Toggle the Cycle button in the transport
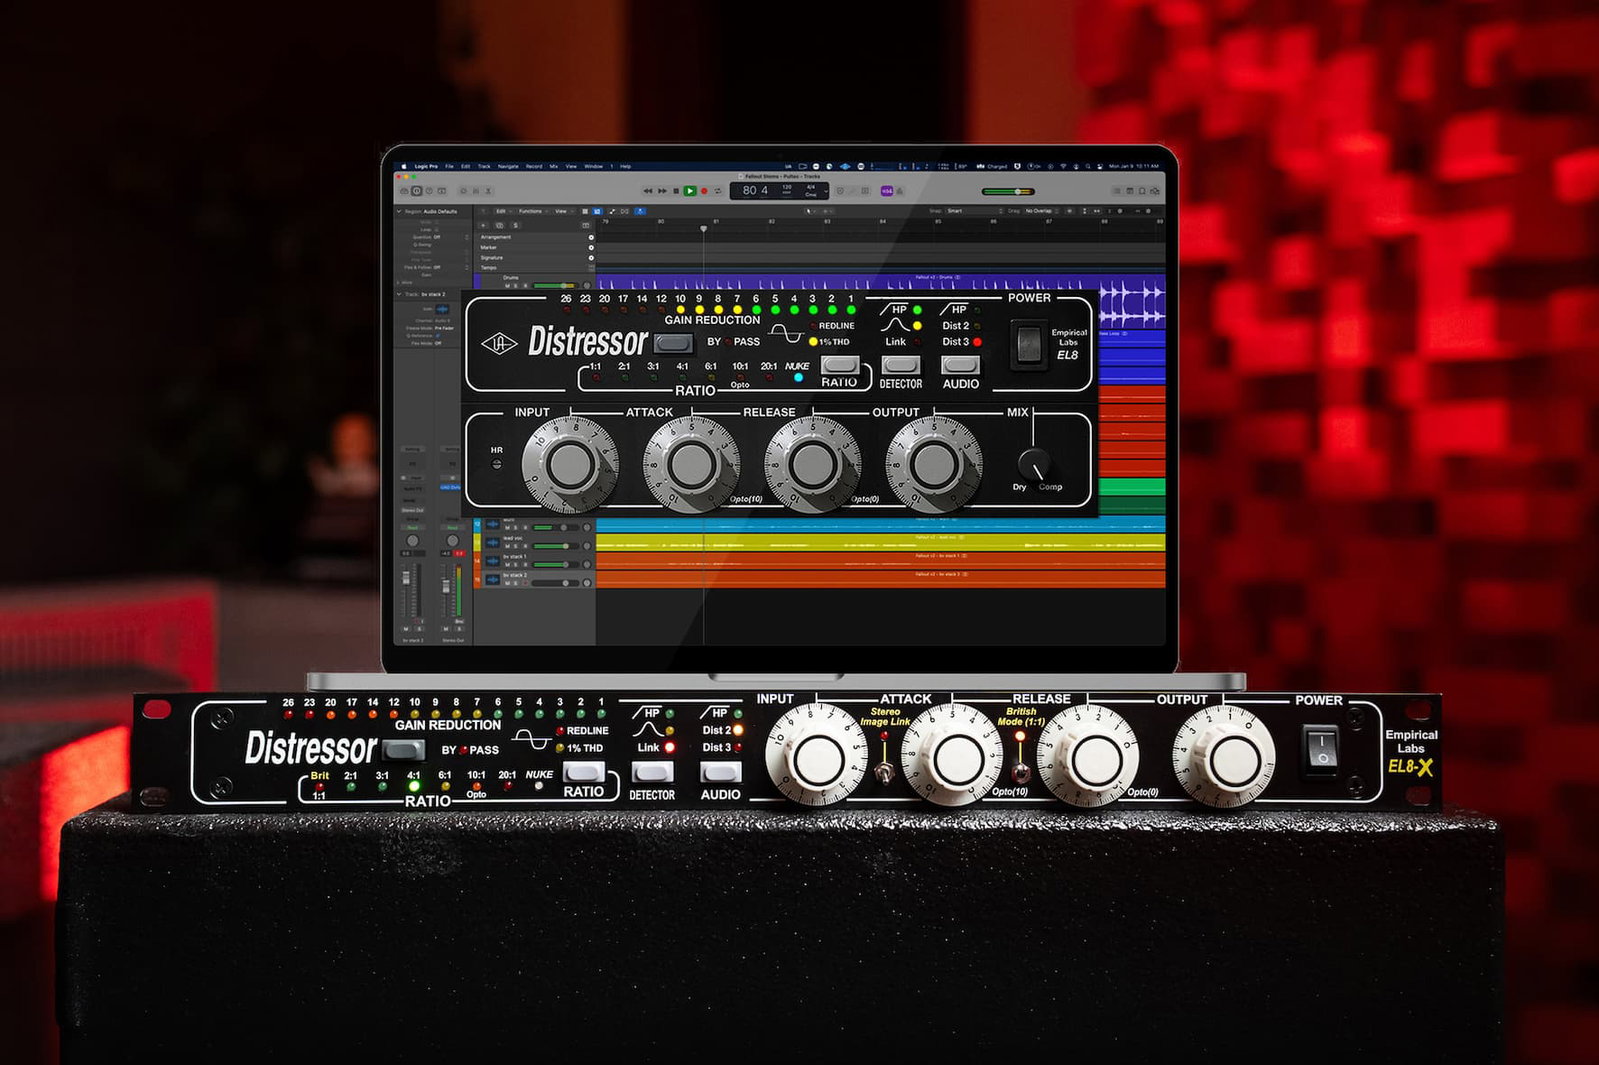This screenshot has width=1599, height=1065. pyautogui.click(x=717, y=191)
